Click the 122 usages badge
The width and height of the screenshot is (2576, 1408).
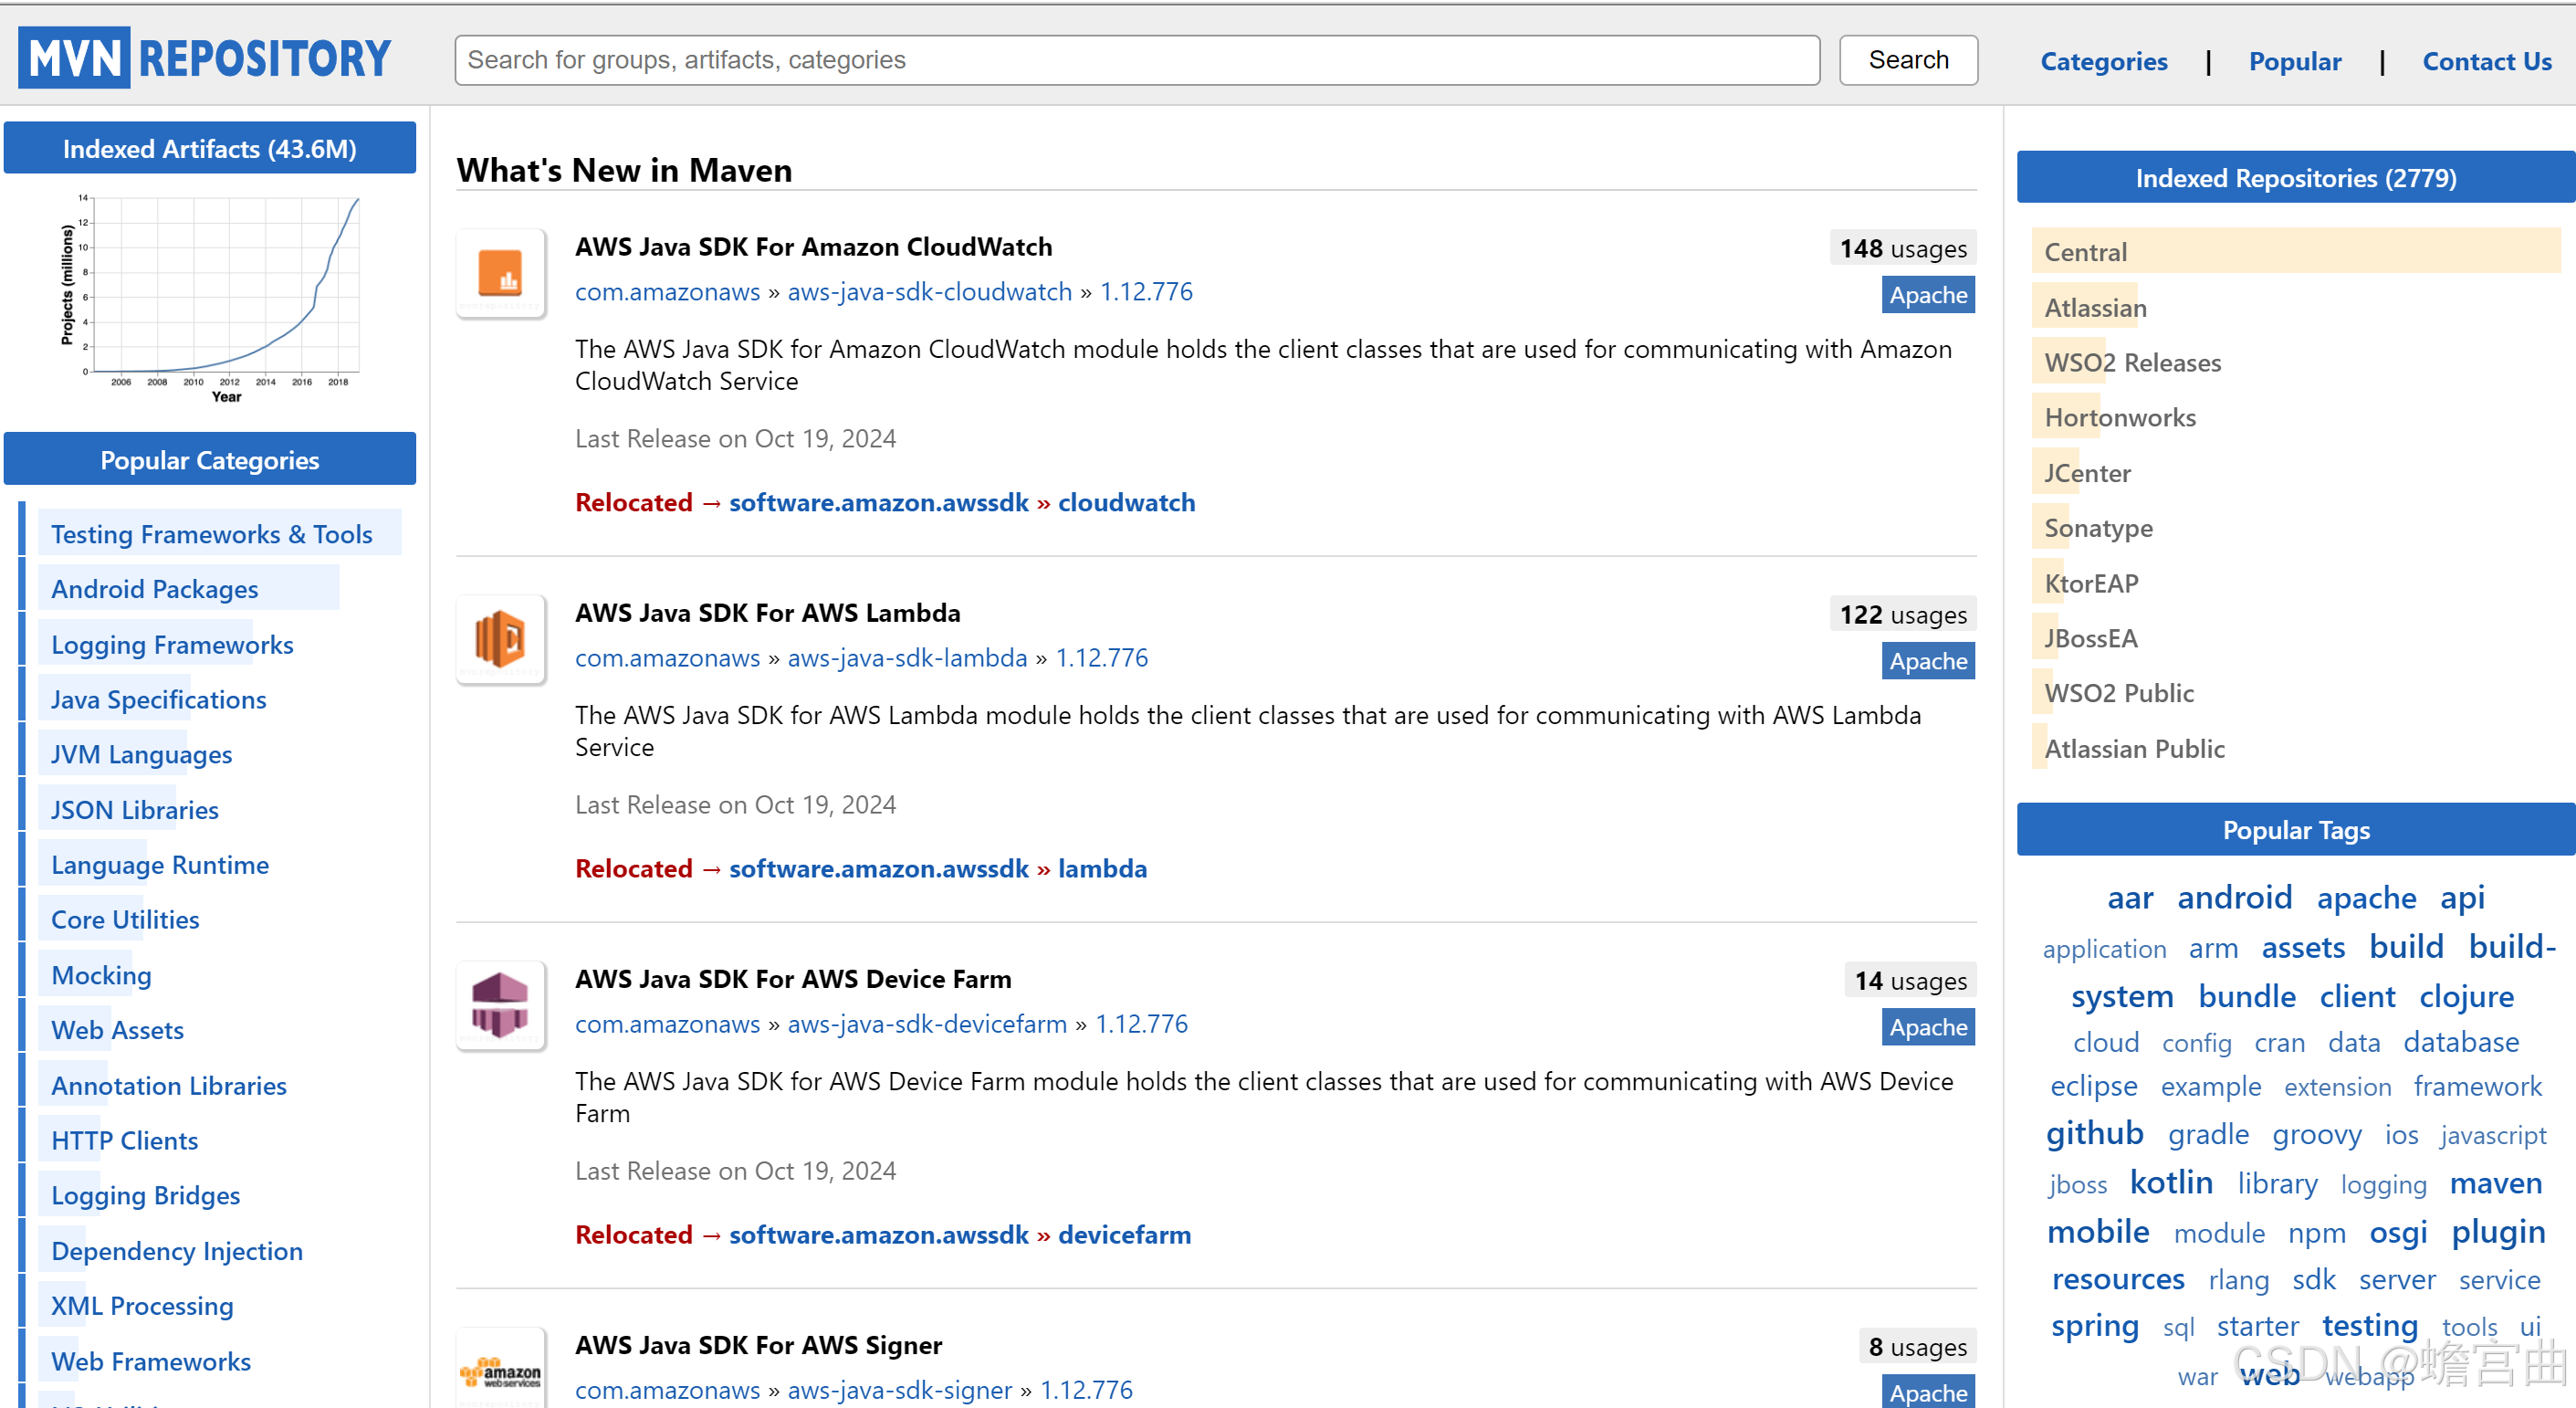[x=1902, y=614]
